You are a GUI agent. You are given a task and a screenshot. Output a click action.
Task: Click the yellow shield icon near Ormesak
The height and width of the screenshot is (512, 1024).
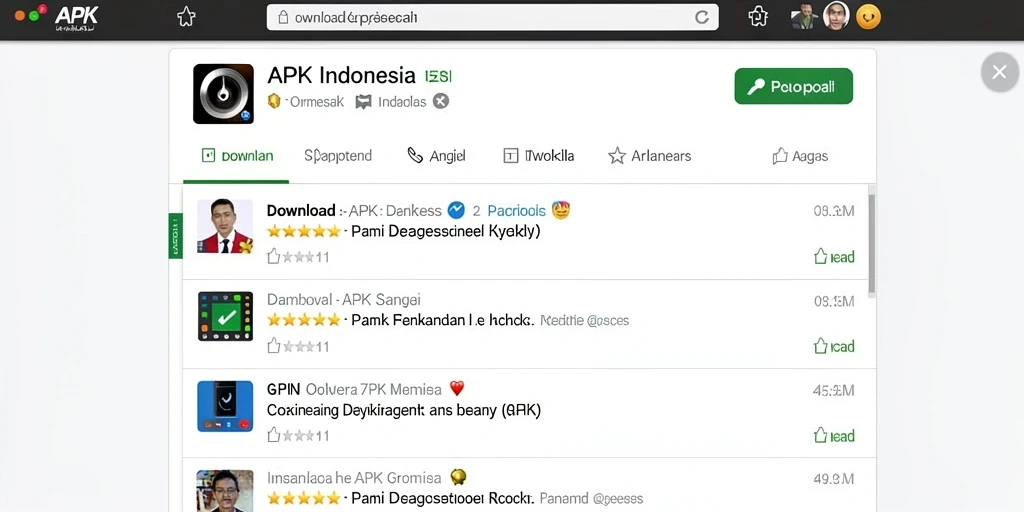tap(274, 101)
